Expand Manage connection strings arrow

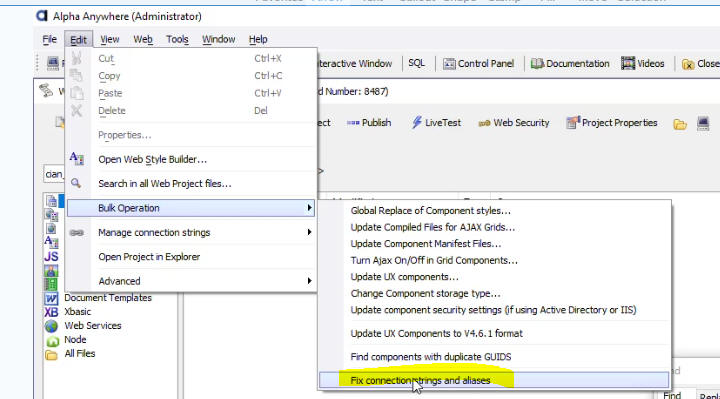coord(309,232)
